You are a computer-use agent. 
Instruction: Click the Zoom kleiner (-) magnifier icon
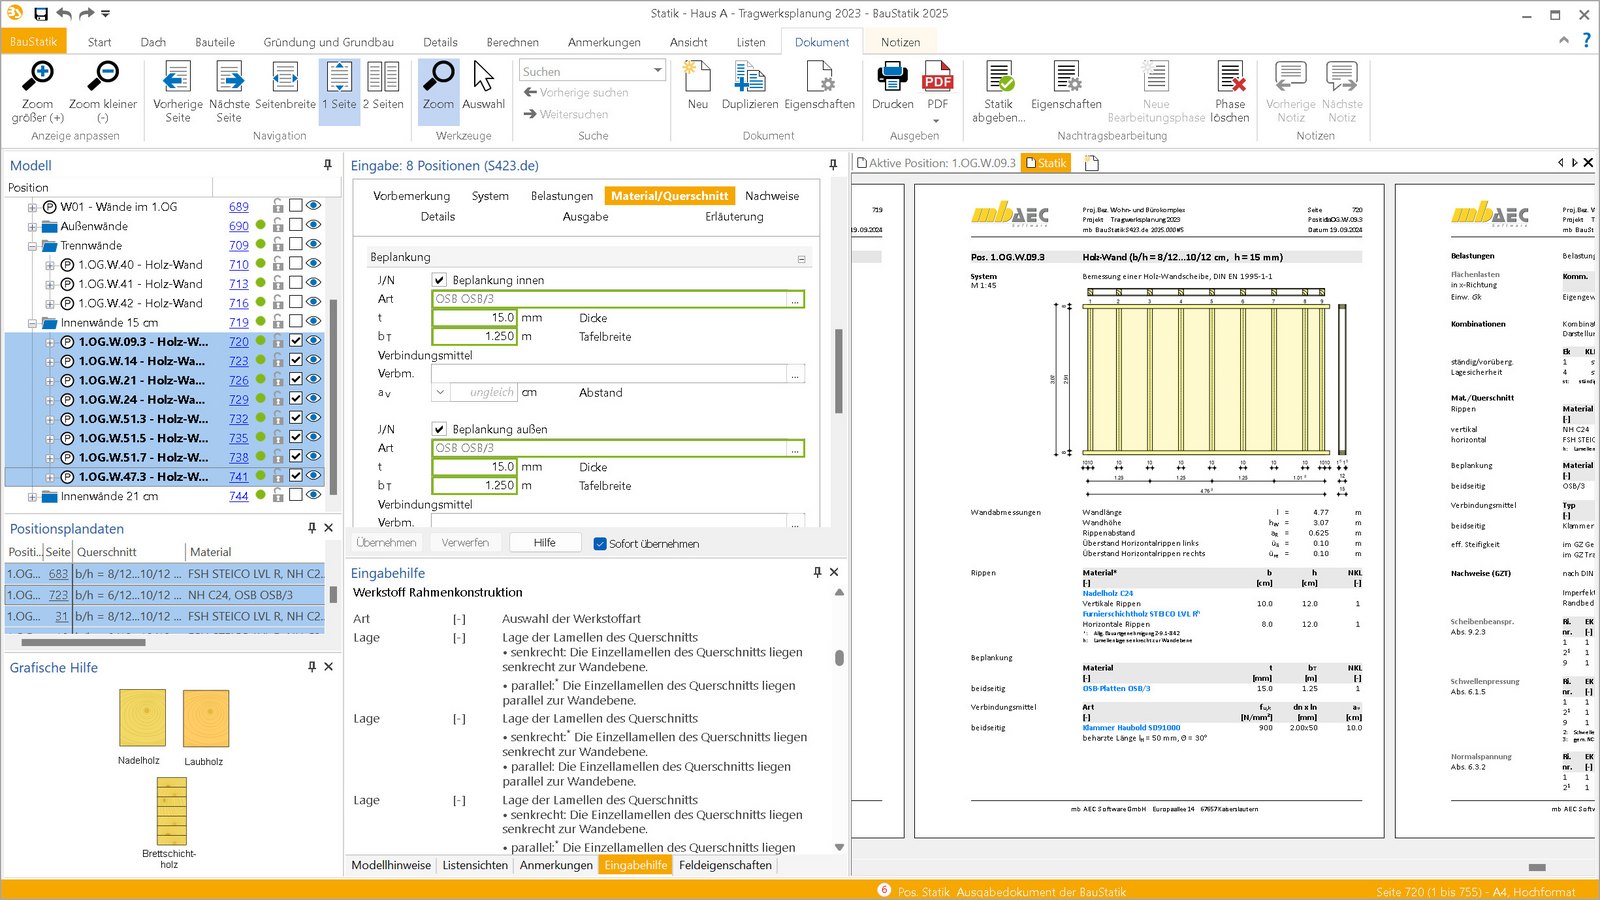click(x=103, y=76)
